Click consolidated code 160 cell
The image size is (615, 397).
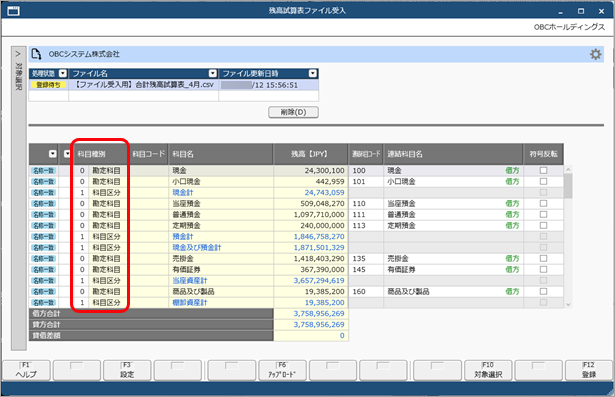(366, 291)
